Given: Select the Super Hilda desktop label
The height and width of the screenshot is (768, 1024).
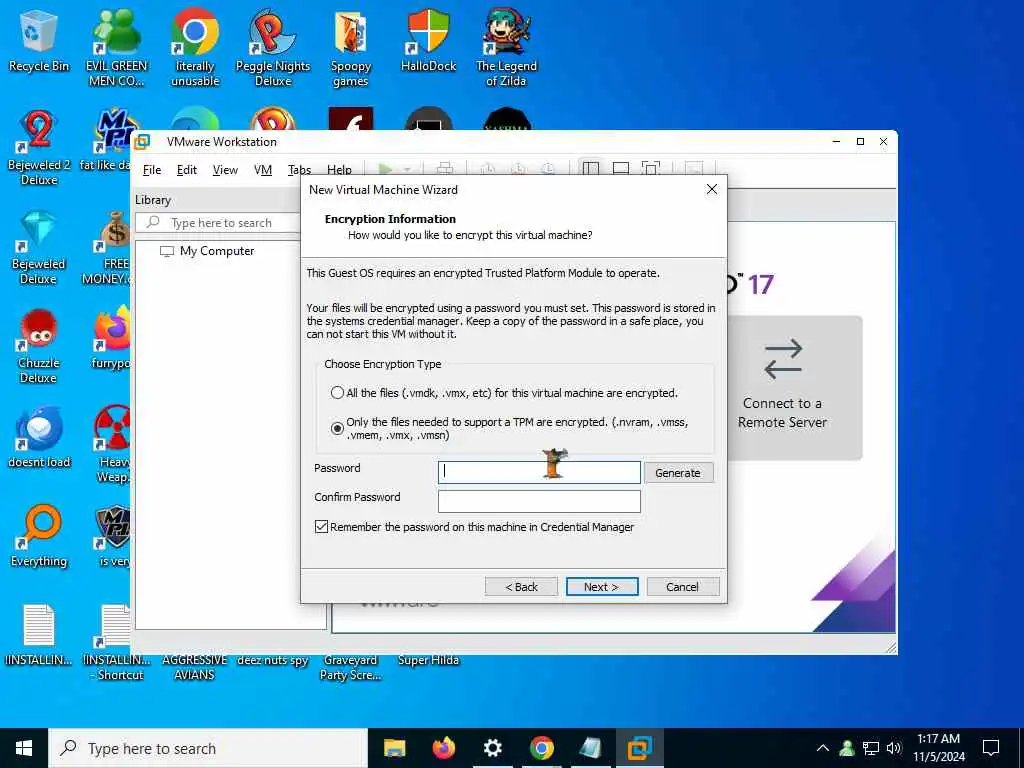Looking at the screenshot, I should click(428, 660).
